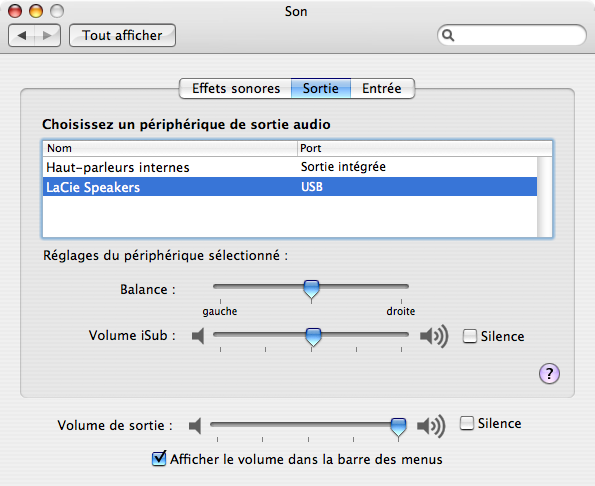Switch to the Entrée tab
The height and width of the screenshot is (486, 595).
pos(382,88)
